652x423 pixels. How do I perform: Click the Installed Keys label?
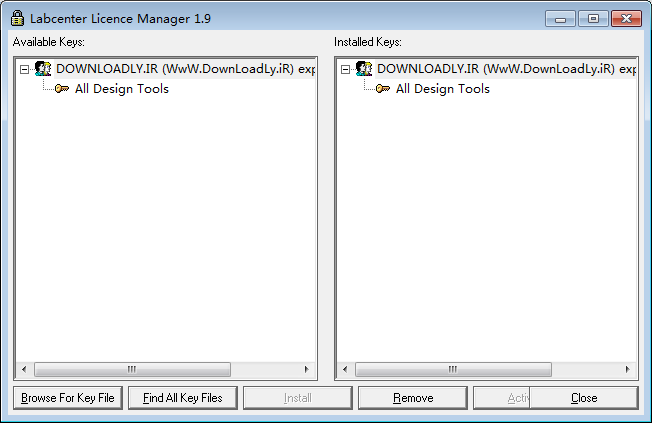pyautogui.click(x=368, y=42)
